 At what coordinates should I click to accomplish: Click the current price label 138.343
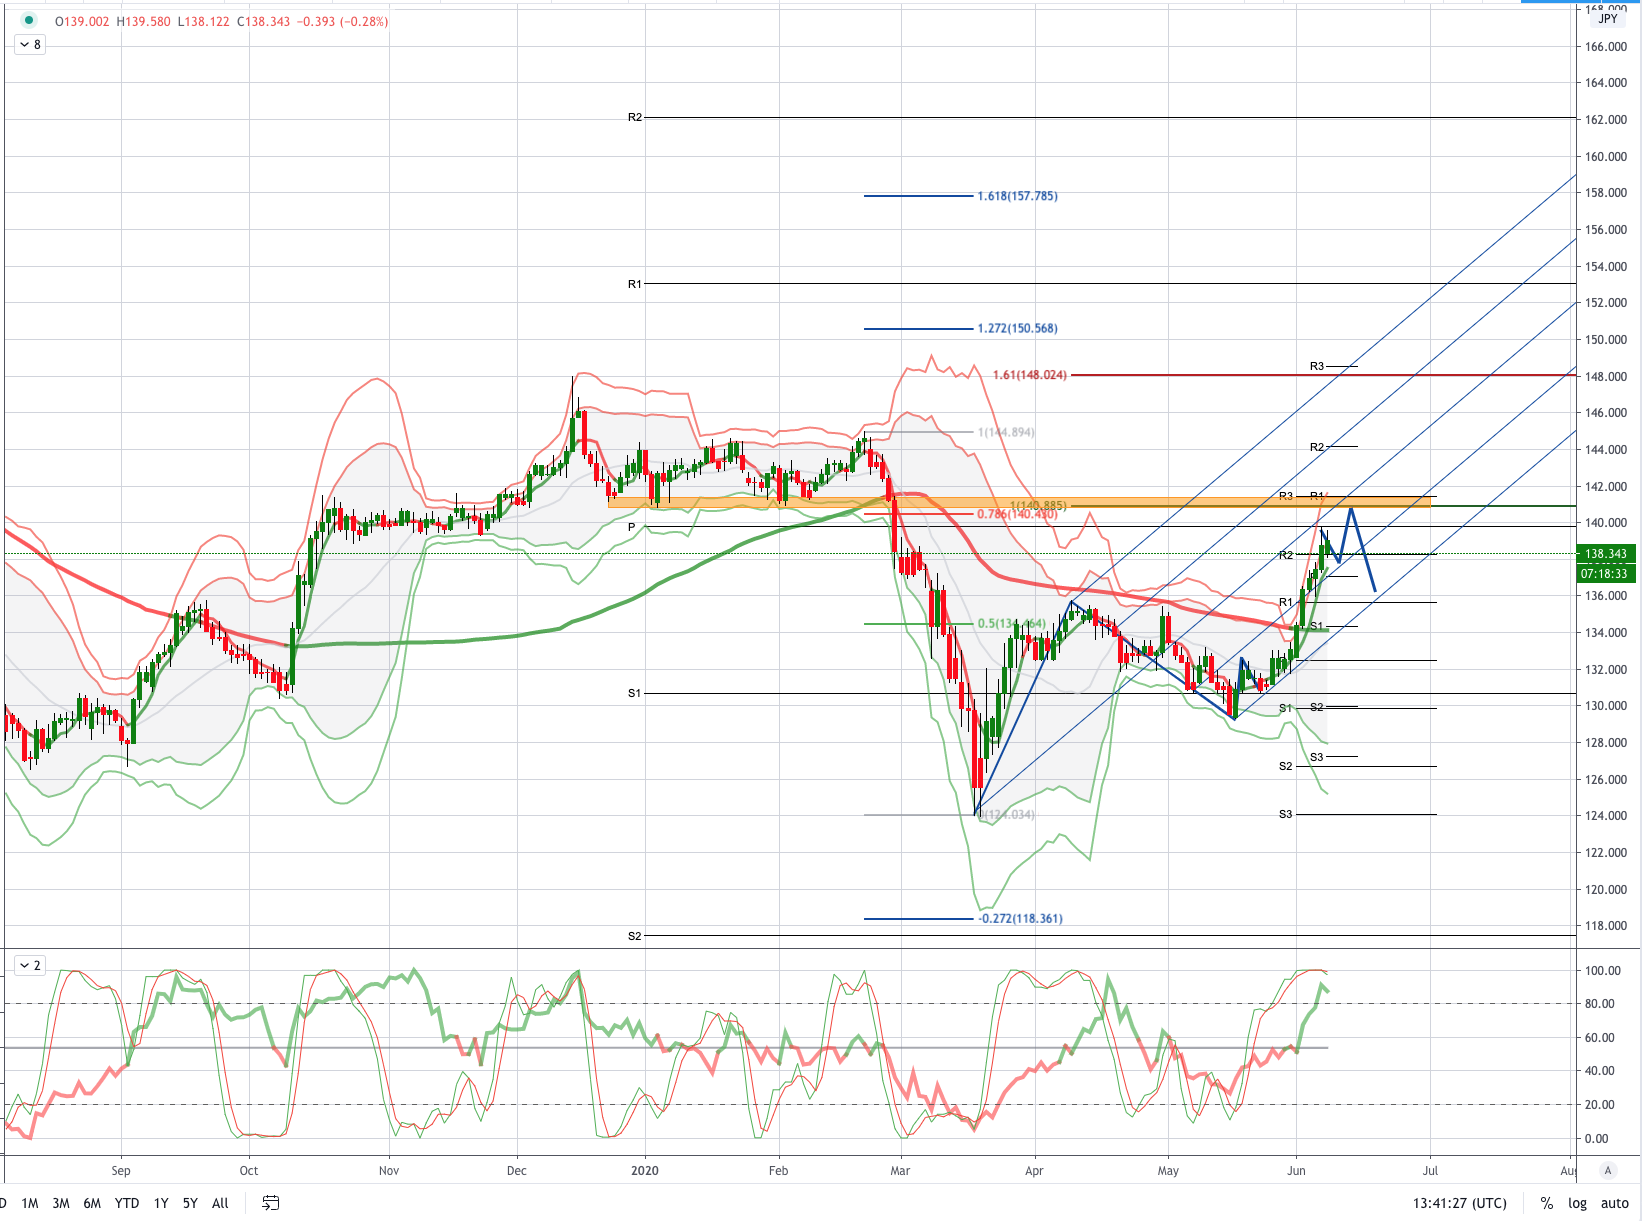coord(1605,553)
